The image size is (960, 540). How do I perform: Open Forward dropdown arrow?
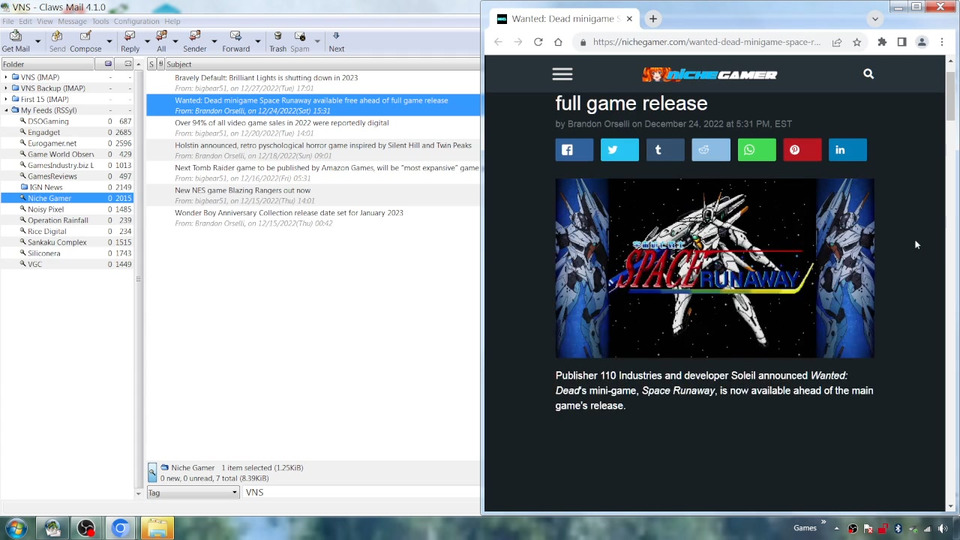258,42
